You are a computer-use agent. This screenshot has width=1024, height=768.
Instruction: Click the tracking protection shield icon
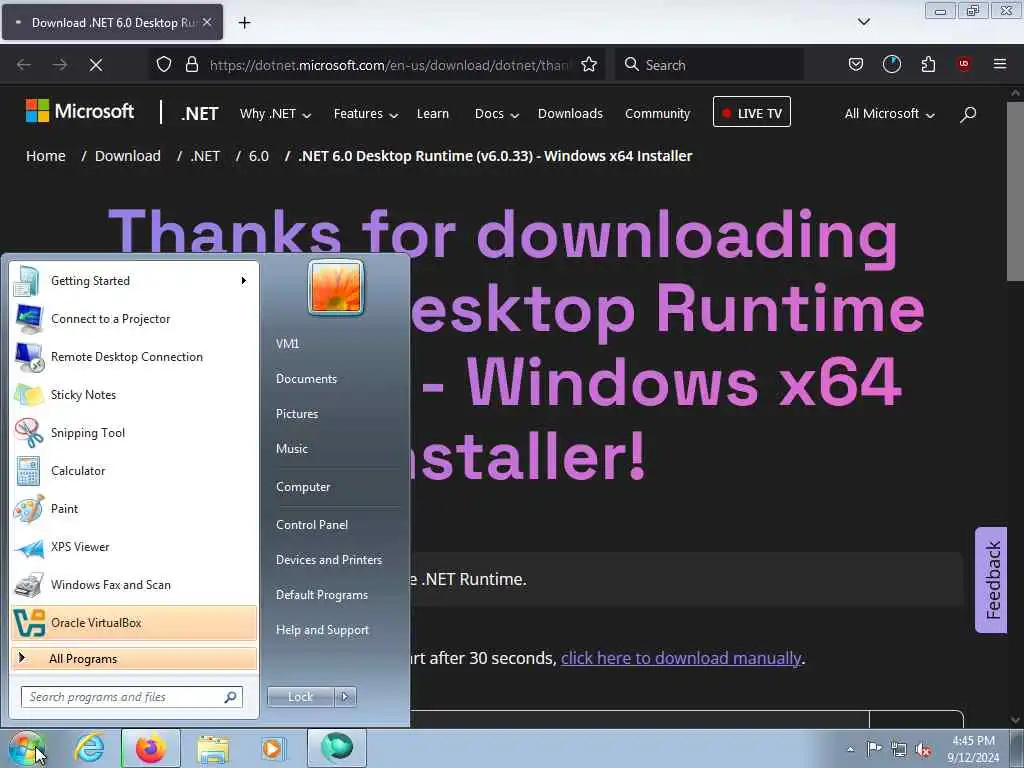click(164, 65)
